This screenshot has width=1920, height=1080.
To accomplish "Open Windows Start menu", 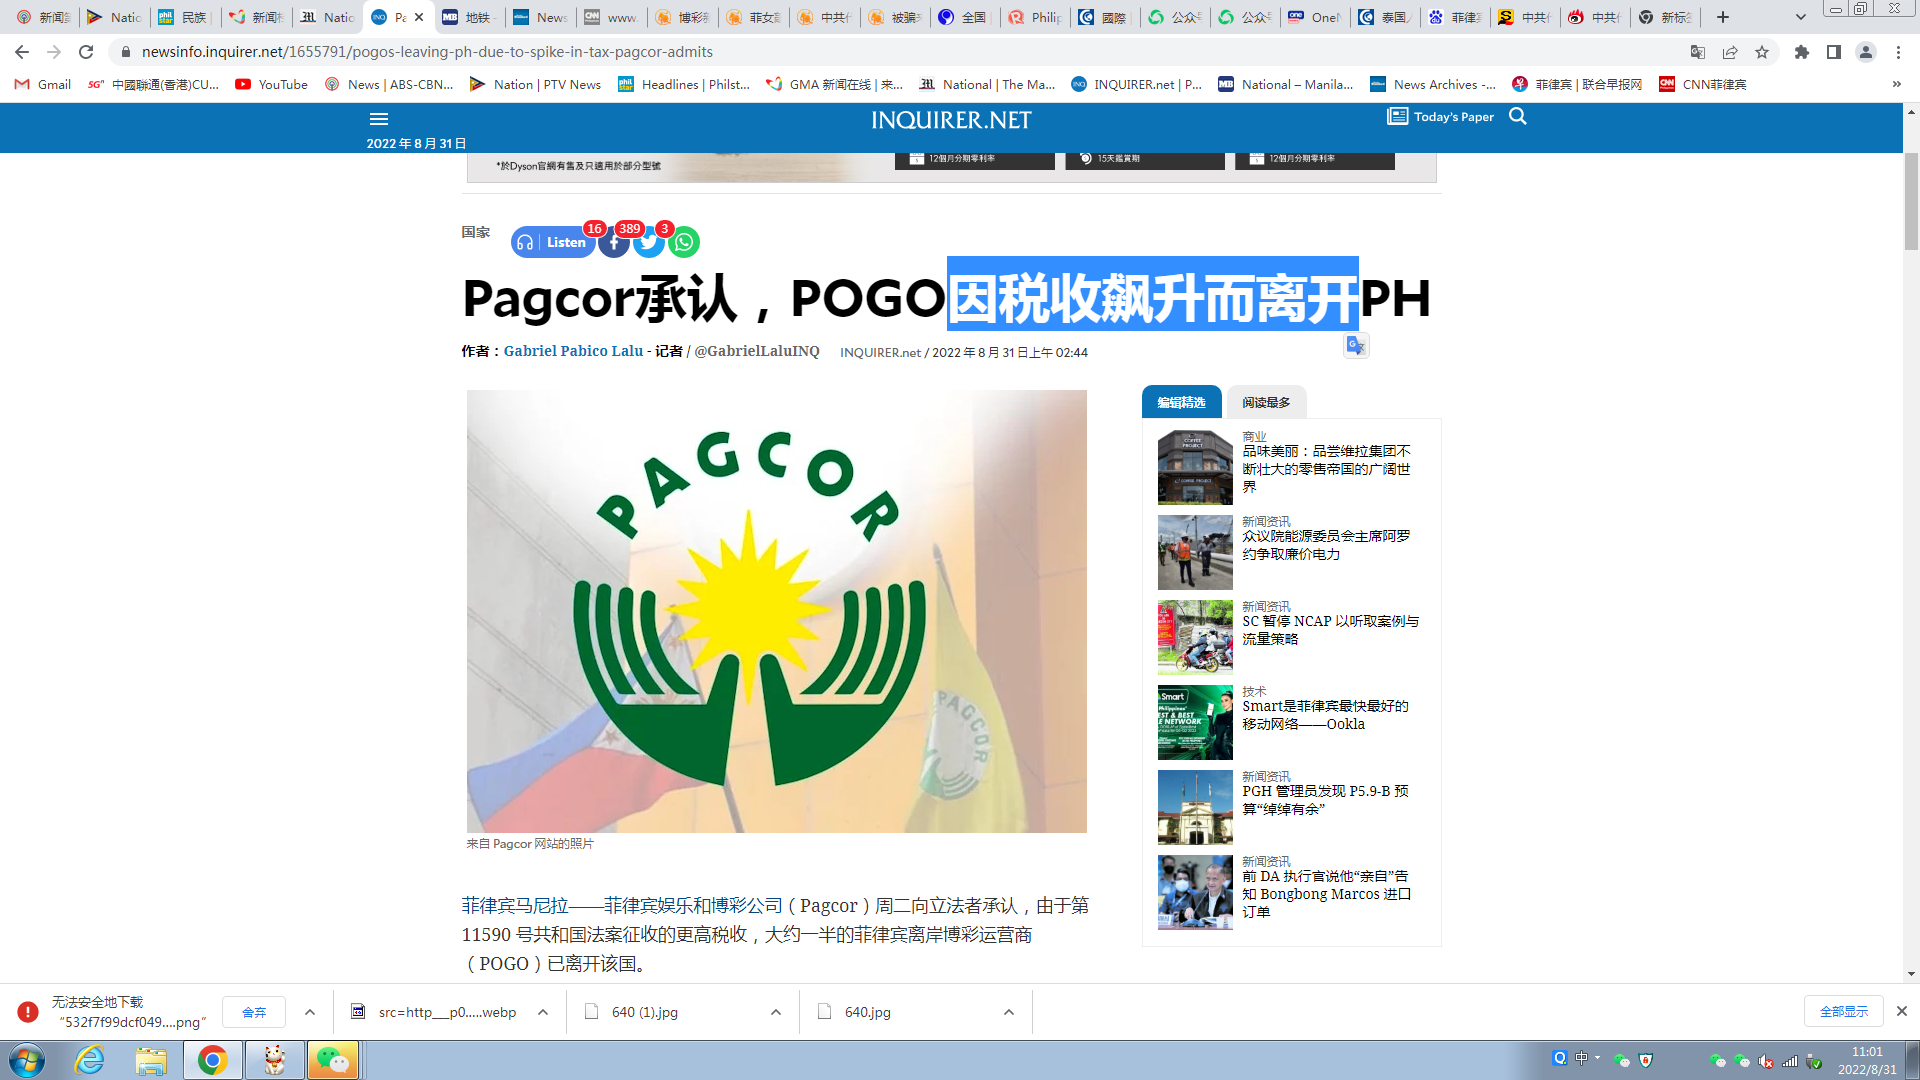I will pos(27,1060).
